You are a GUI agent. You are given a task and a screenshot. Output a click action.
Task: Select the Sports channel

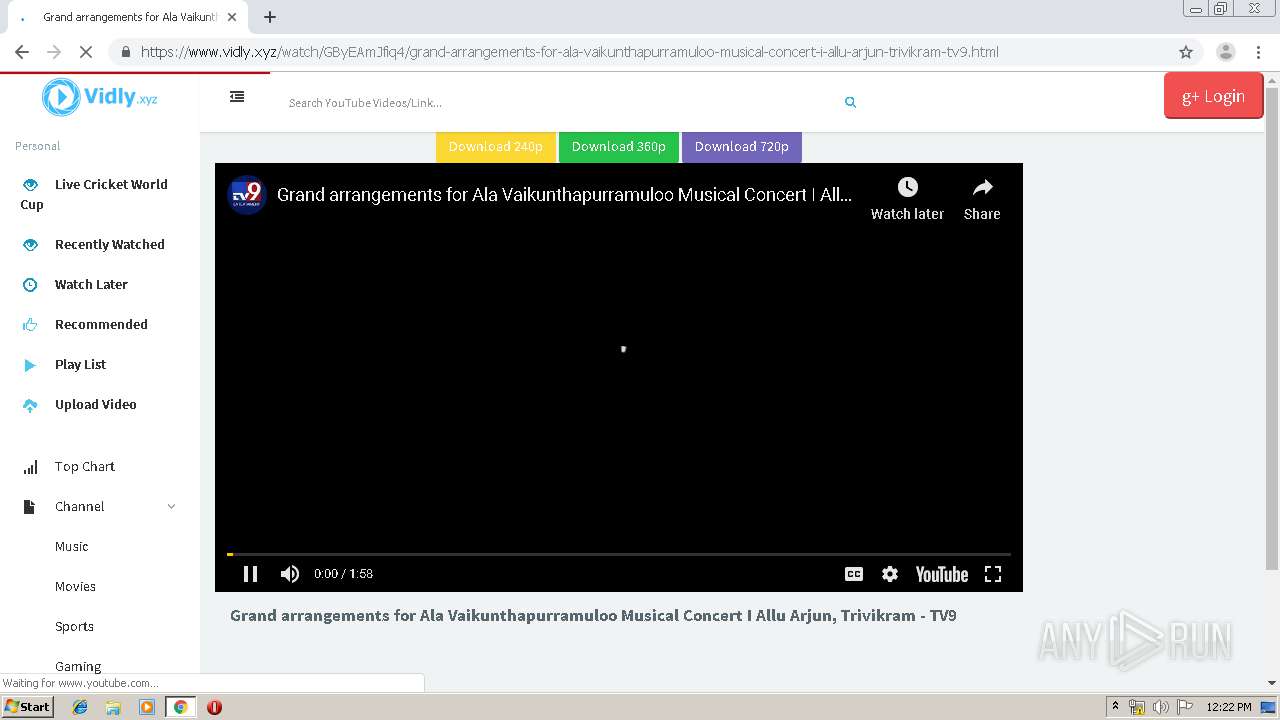(74, 626)
